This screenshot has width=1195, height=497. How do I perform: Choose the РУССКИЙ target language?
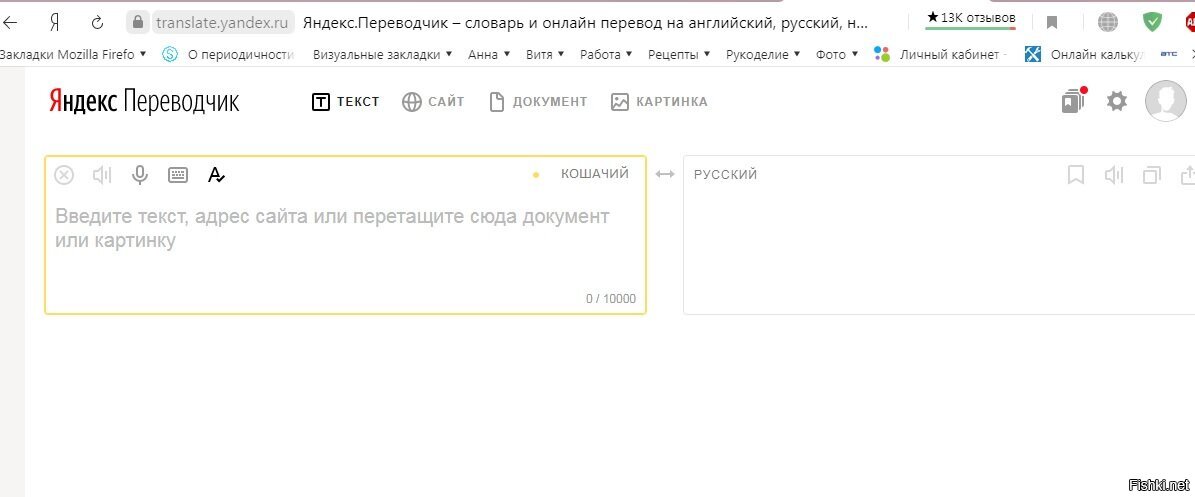tap(726, 175)
